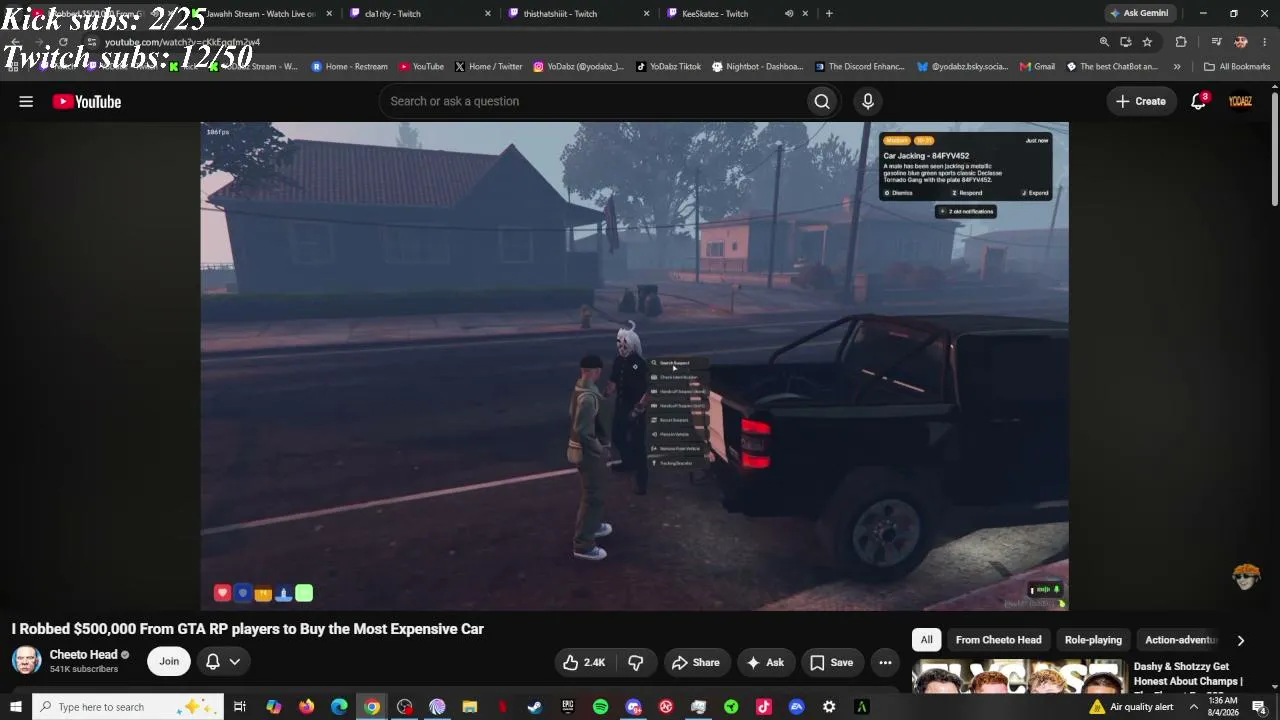Join the Cheeto Head channel membership
This screenshot has width=1280, height=720.
click(169, 661)
